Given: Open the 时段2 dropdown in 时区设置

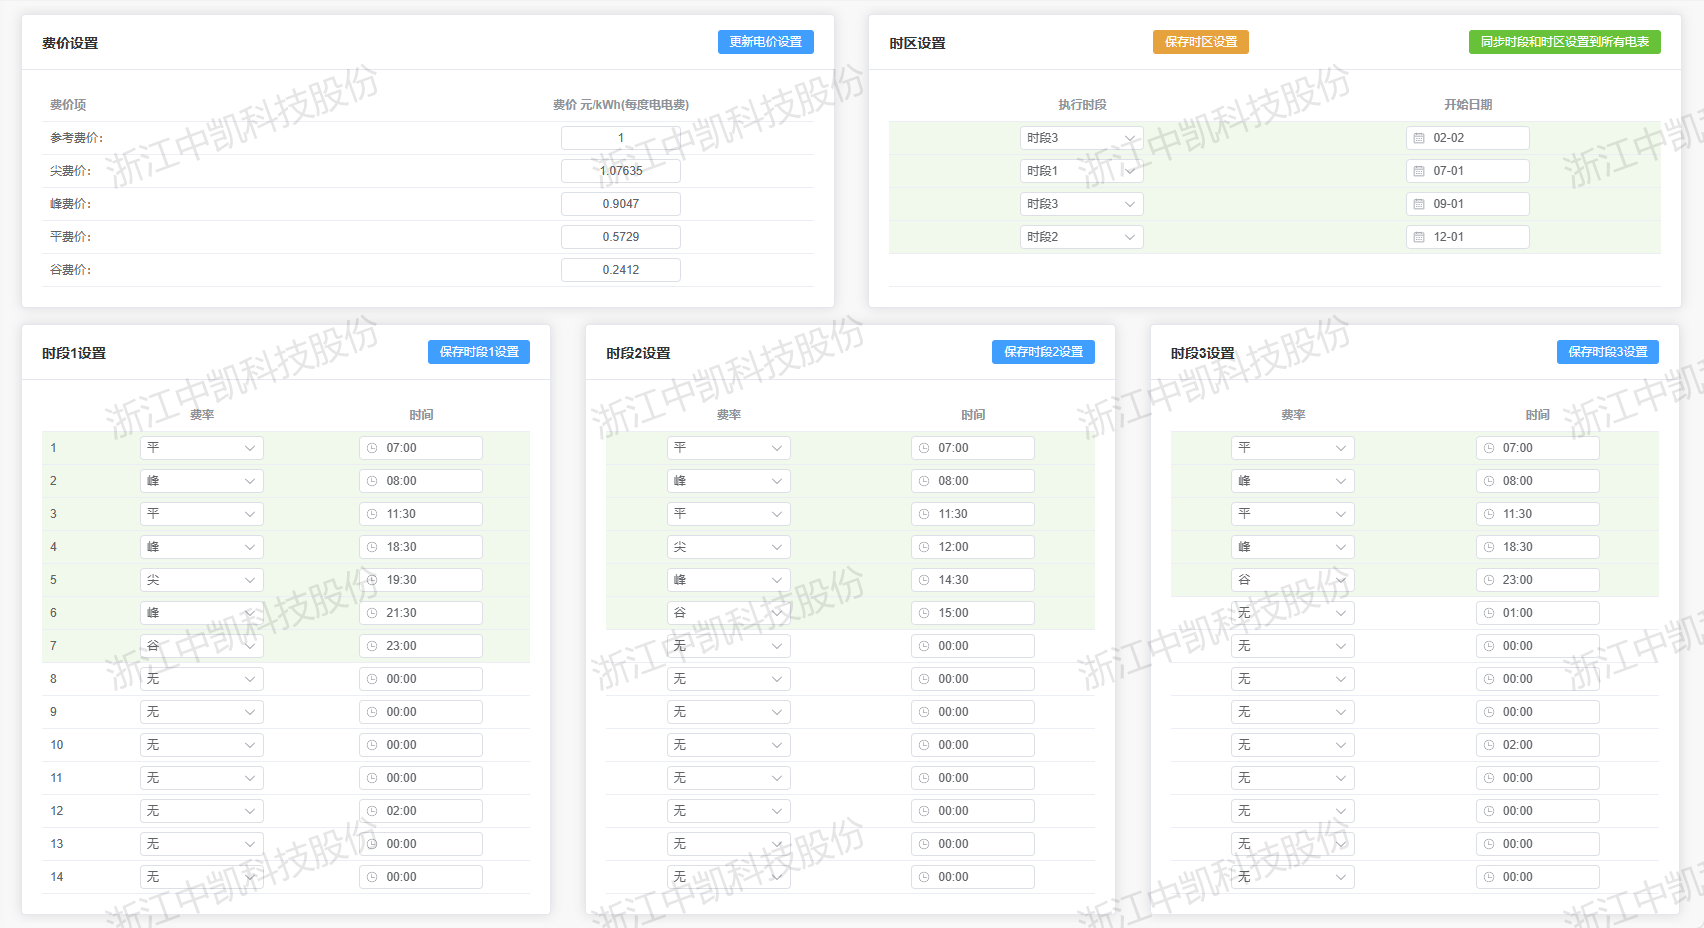Looking at the screenshot, I should (1081, 237).
